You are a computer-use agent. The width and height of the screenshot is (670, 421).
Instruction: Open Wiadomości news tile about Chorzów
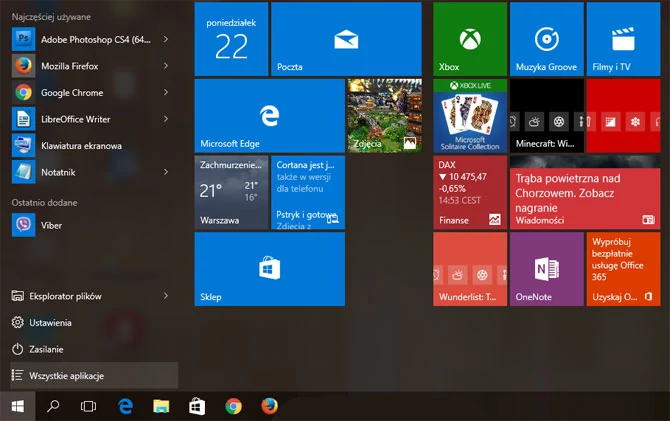585,192
